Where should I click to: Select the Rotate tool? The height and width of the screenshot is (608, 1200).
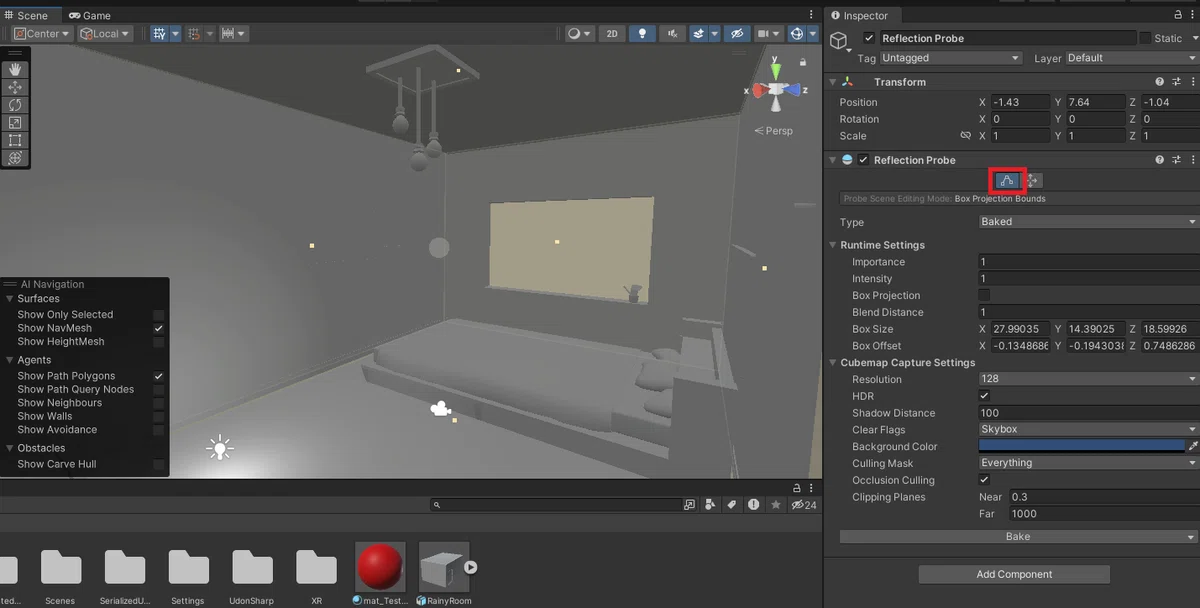(15, 105)
